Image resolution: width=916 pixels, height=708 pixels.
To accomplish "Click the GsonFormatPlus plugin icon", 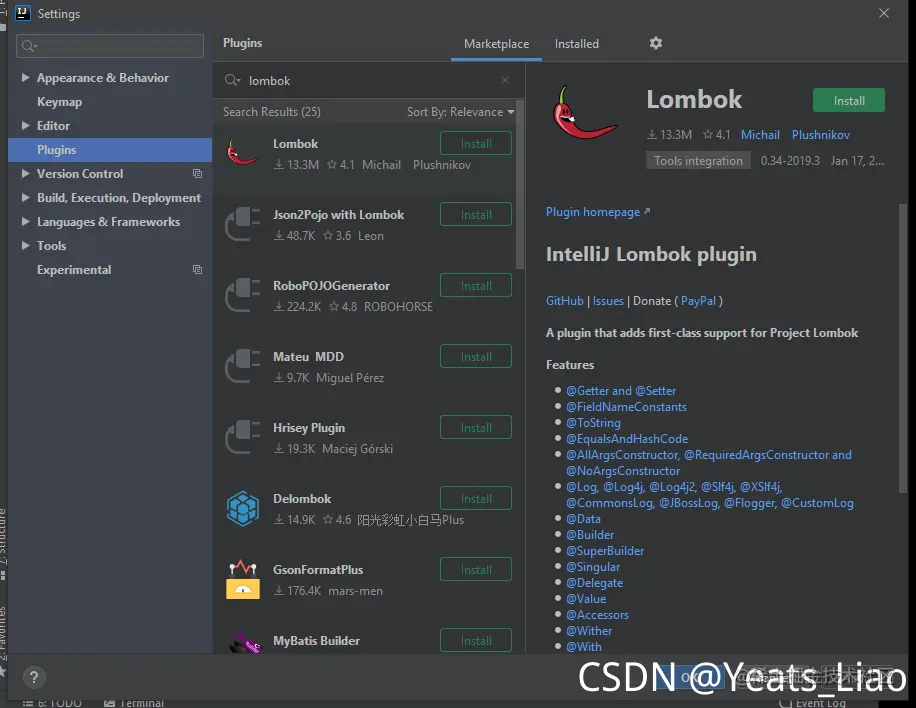I will [x=242, y=579].
